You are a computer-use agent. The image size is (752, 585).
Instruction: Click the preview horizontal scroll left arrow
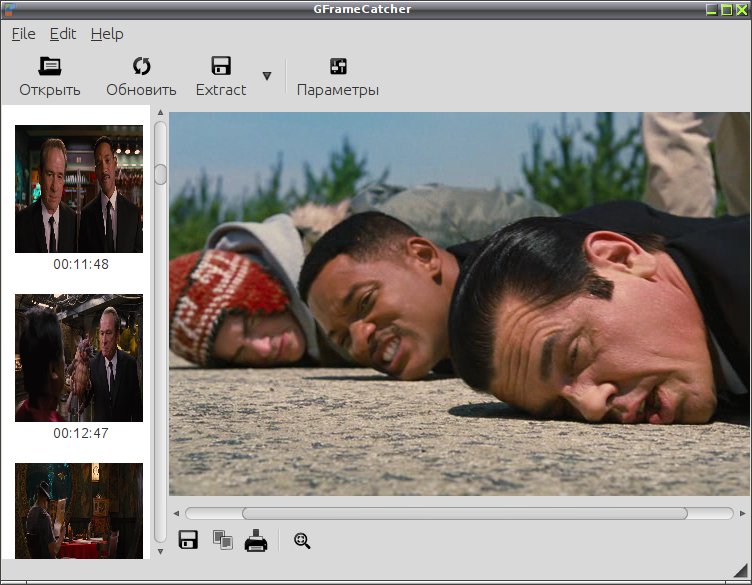point(176,513)
